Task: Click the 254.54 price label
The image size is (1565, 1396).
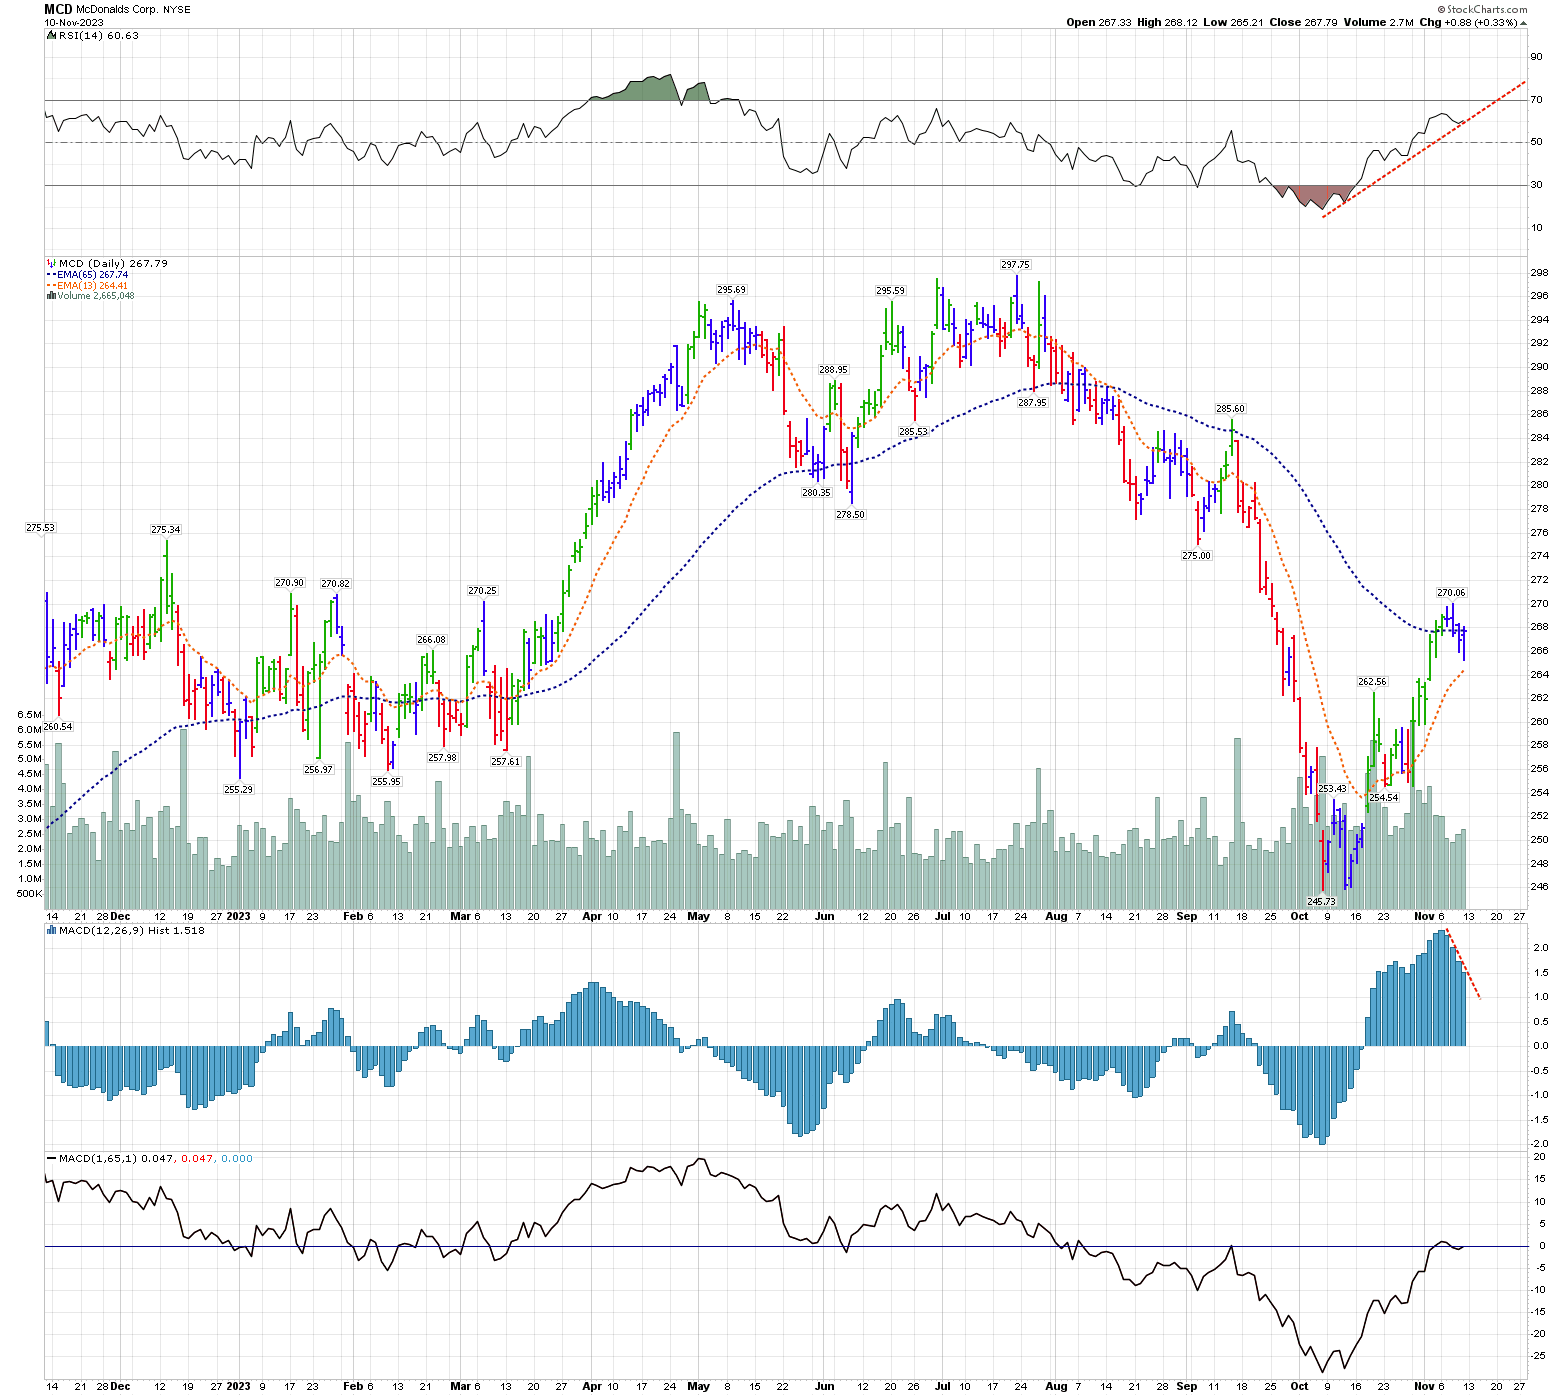Action: 1383,798
